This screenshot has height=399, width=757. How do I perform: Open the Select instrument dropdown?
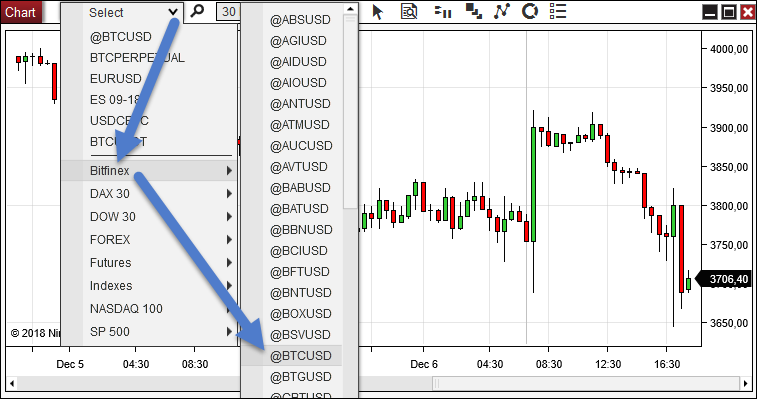pos(132,13)
